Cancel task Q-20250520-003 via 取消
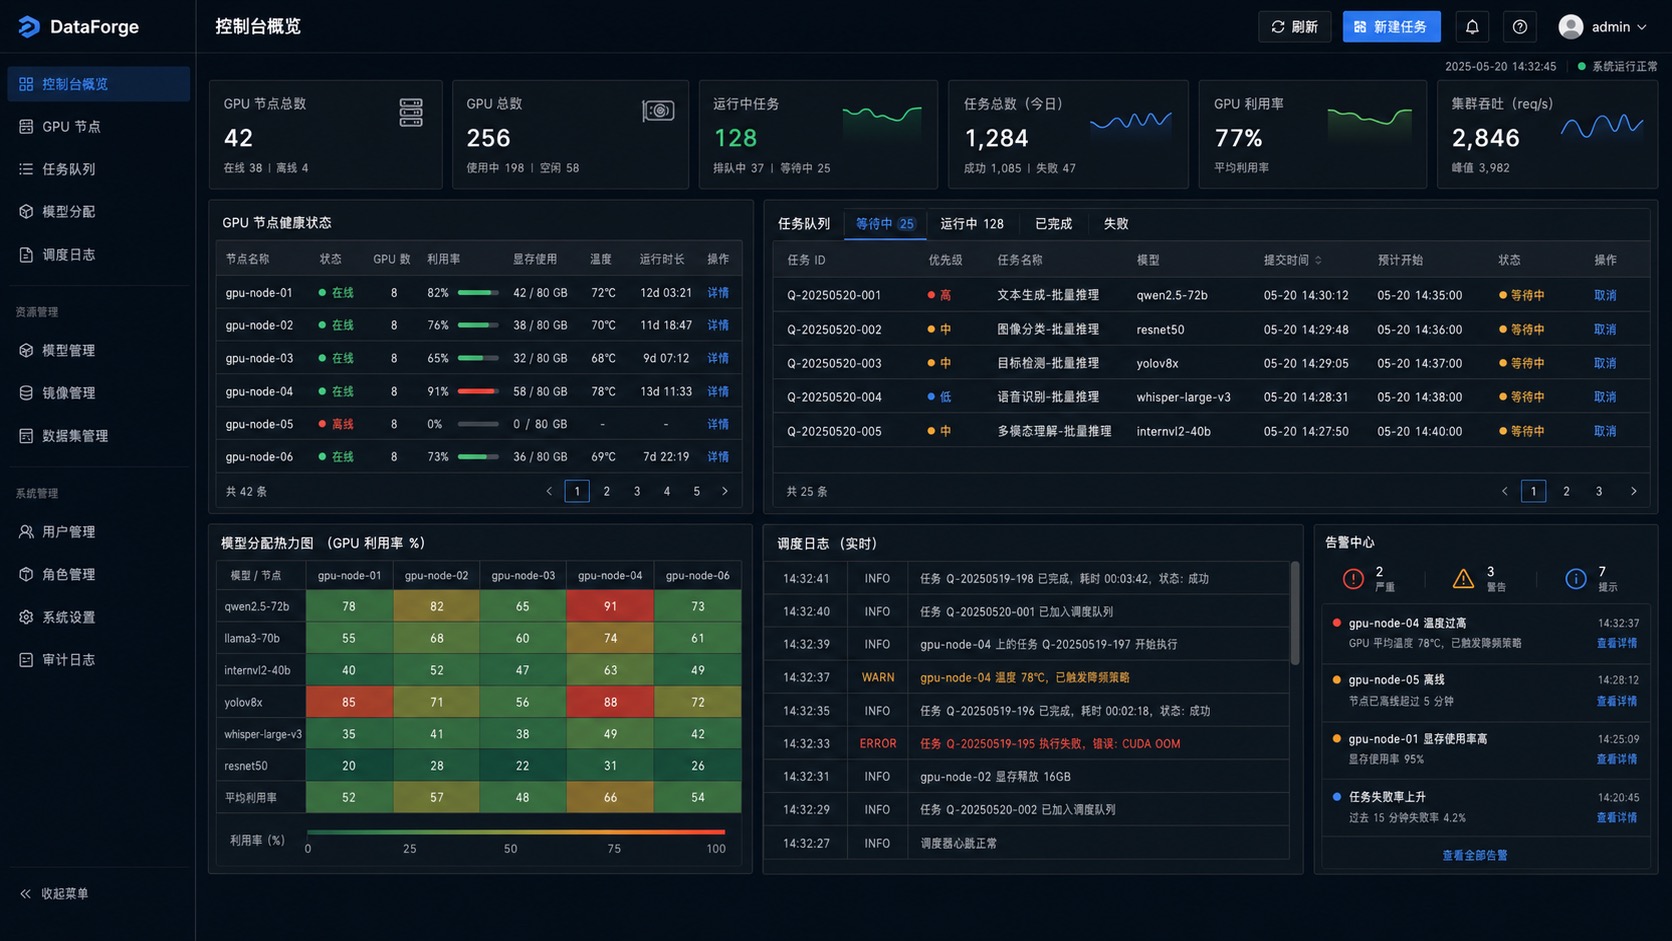1672x941 pixels. [1605, 363]
